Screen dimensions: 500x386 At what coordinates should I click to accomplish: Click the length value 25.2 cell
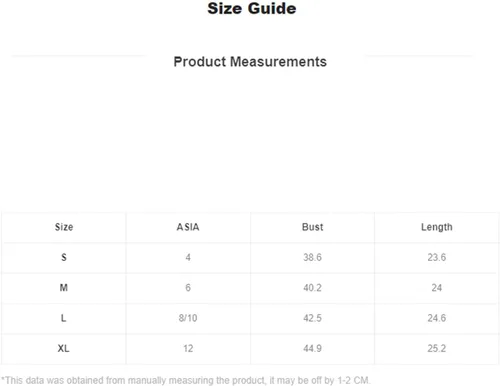[x=437, y=348]
